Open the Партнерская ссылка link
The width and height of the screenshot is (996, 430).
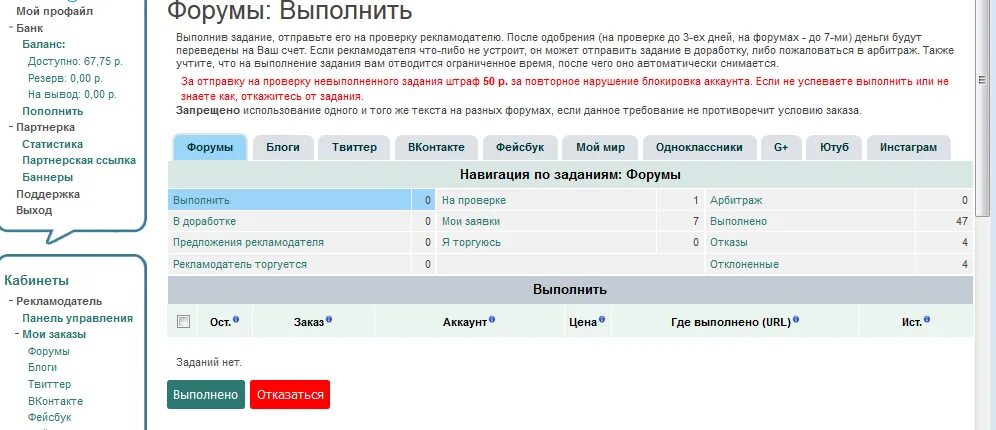[79, 161]
